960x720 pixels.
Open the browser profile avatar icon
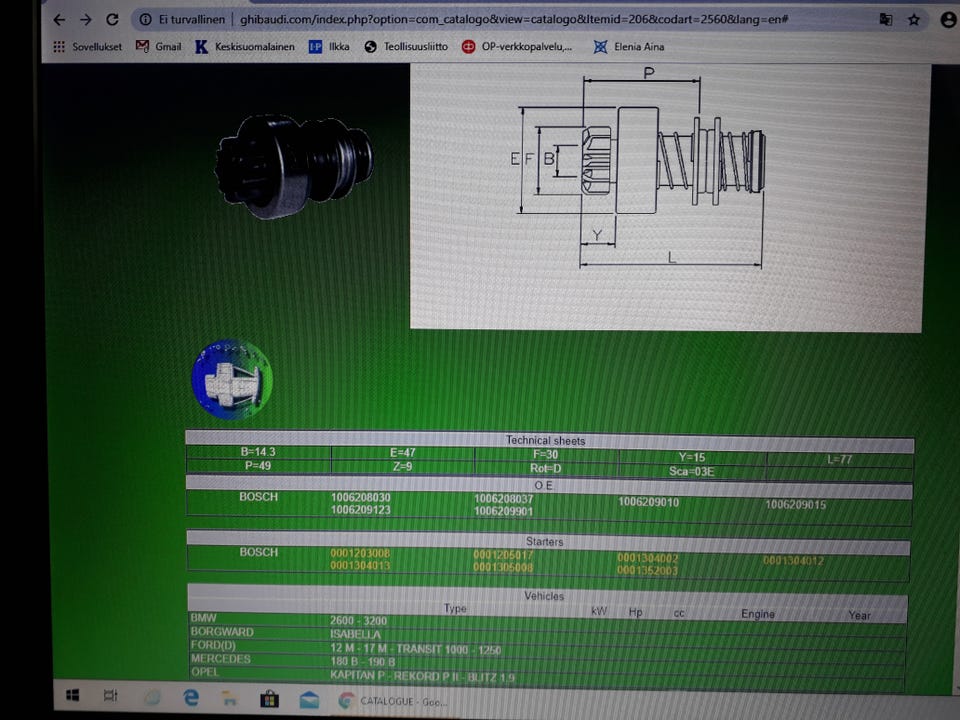coord(948,20)
